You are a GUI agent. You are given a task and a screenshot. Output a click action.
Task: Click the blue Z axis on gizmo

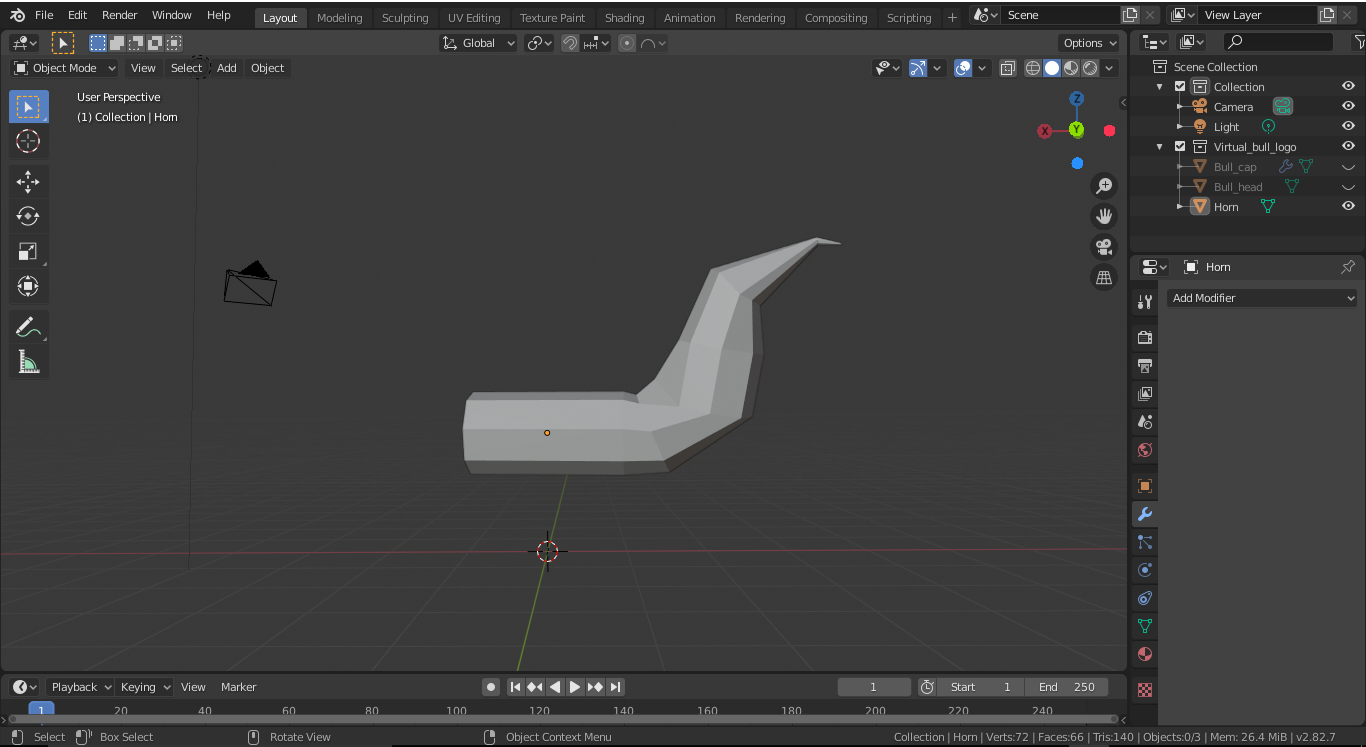1077,99
